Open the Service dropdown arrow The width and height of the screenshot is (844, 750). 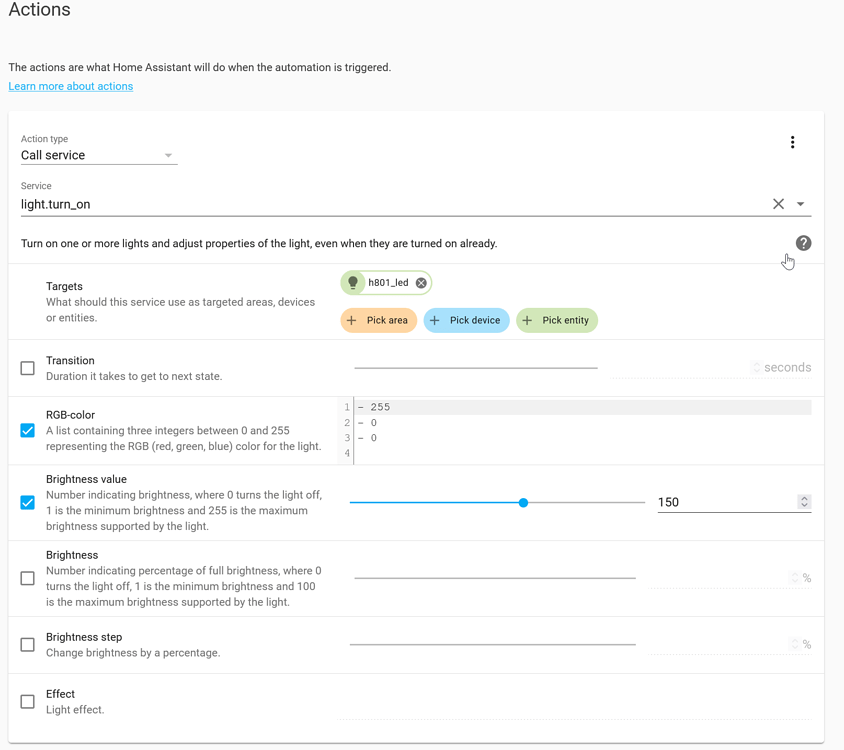800,204
